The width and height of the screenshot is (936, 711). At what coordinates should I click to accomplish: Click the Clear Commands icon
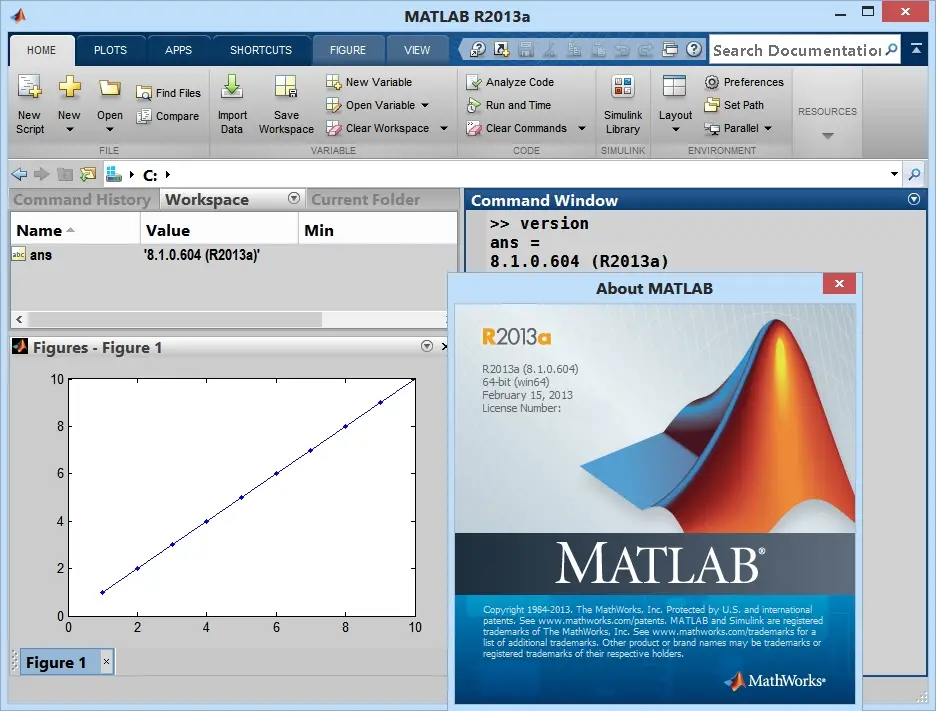click(473, 128)
